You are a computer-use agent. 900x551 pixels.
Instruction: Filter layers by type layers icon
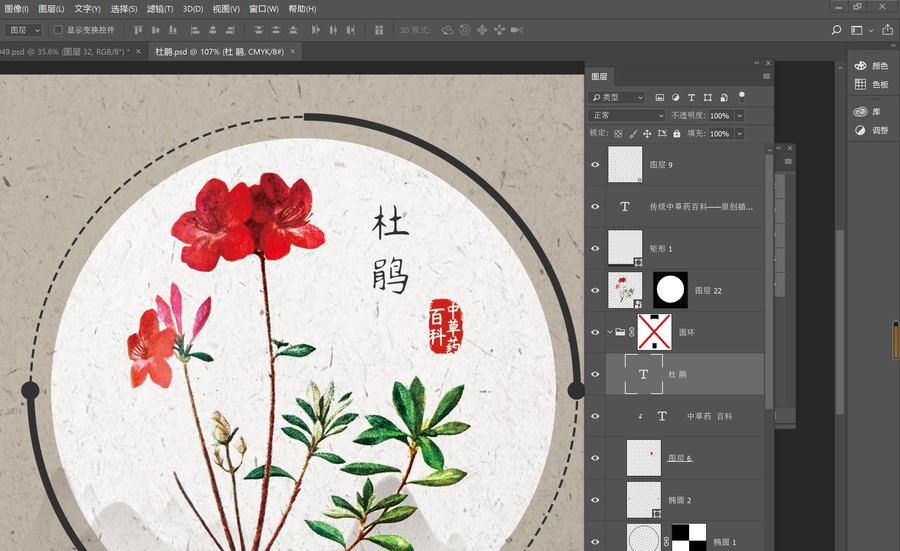click(692, 98)
